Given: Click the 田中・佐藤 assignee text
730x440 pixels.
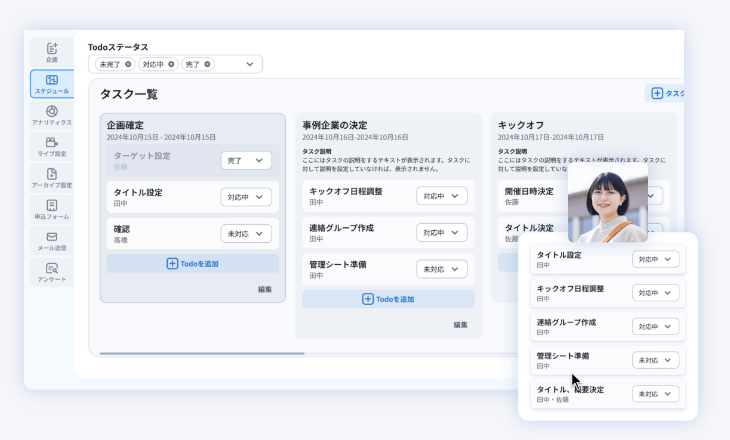Looking at the screenshot, I should pyautogui.click(x=553, y=399).
